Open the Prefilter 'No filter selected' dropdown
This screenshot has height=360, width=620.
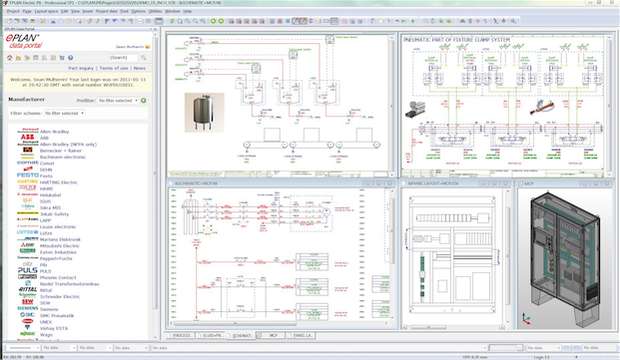click(x=118, y=100)
